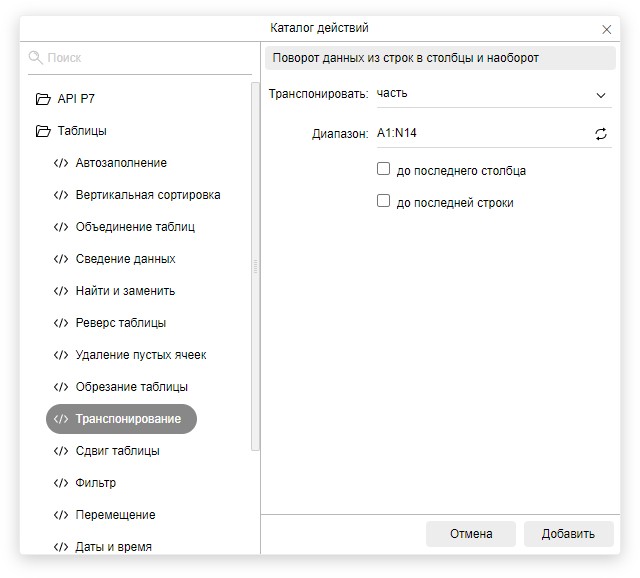640x578 pixels.
Task: Click the code icon beside Автозаполнение
Action: click(x=61, y=163)
